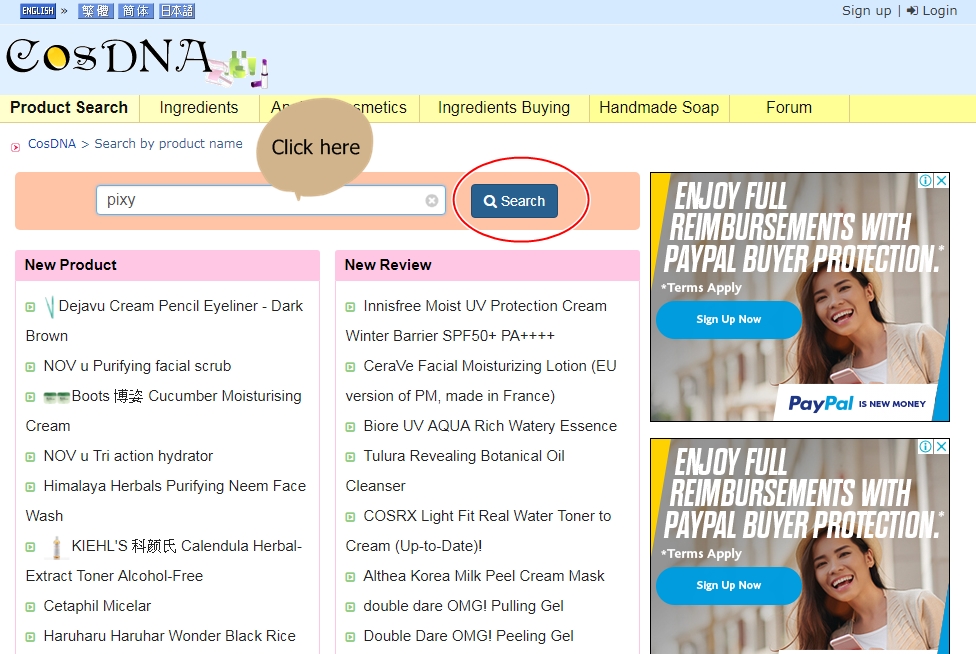976x654 pixels.
Task: Open NOV u Tri action hydrator
Action: (x=128, y=456)
